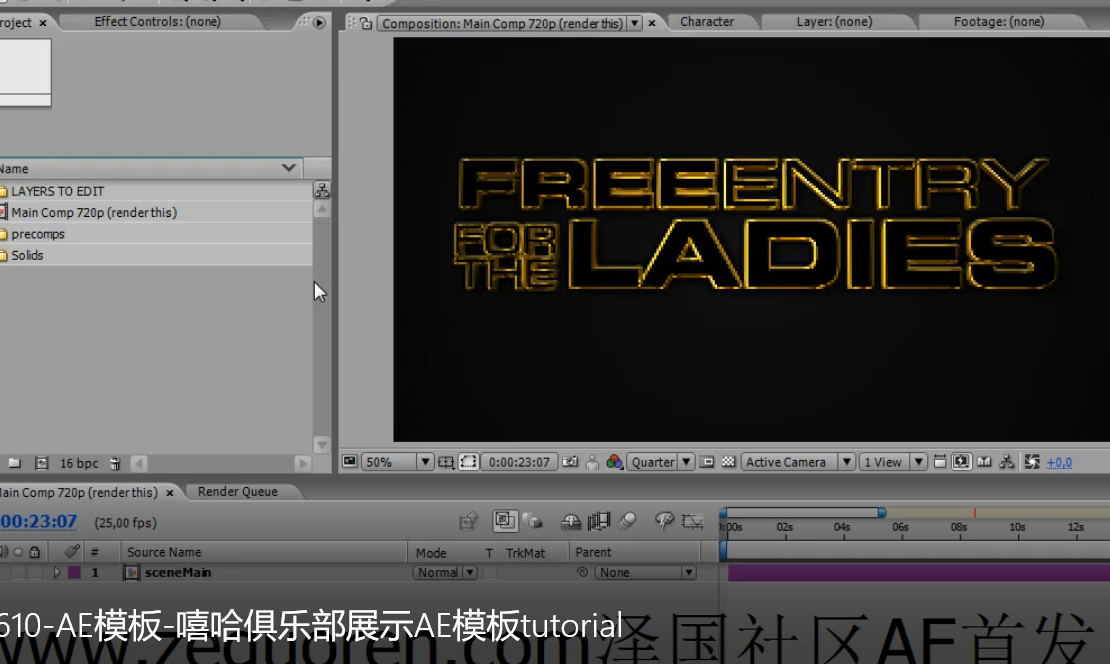Click the 06s mark on time ruler

[900, 527]
